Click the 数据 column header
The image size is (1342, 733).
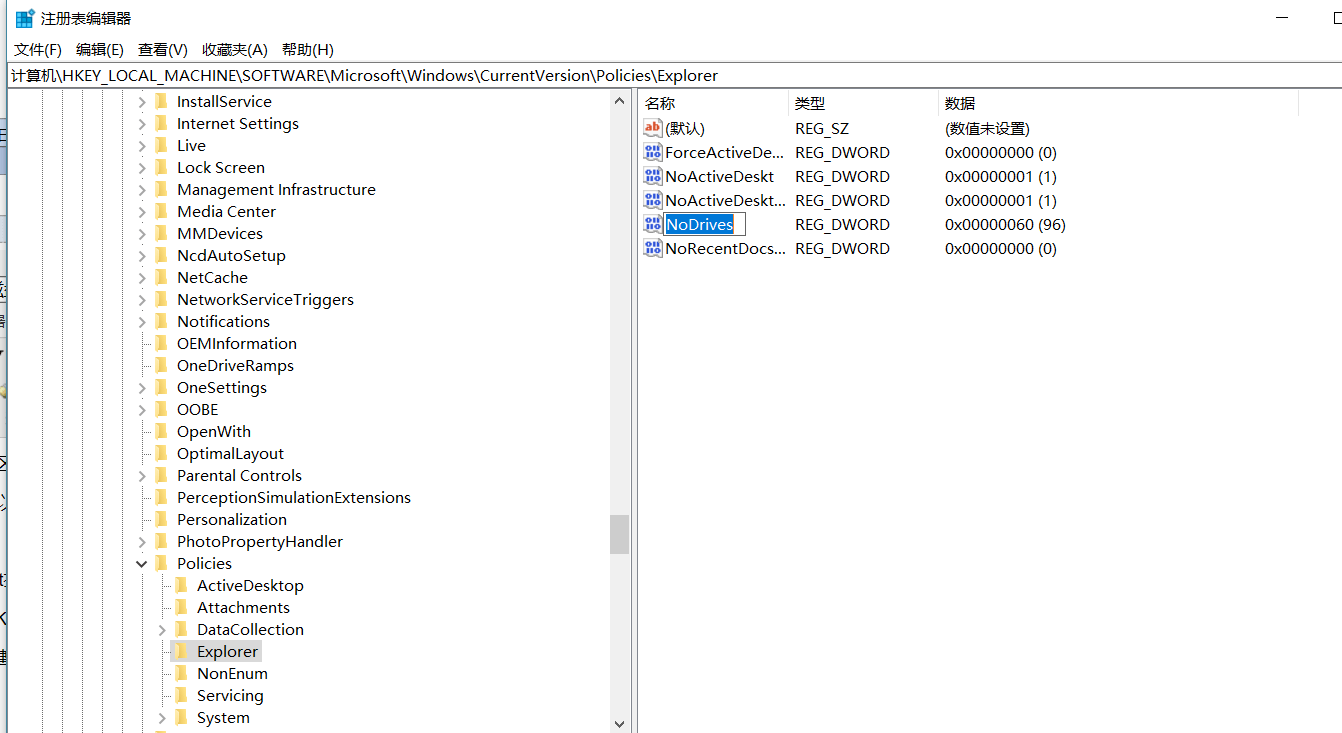tap(960, 104)
